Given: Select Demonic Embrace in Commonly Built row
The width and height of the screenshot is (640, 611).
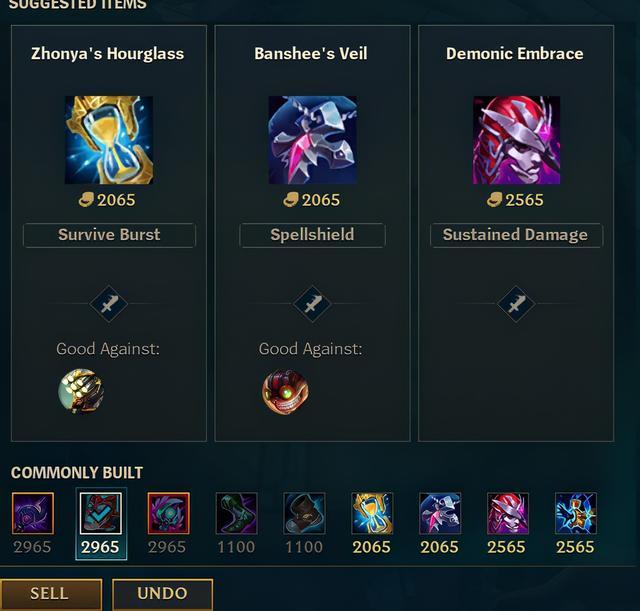Looking at the screenshot, I should point(507,513).
